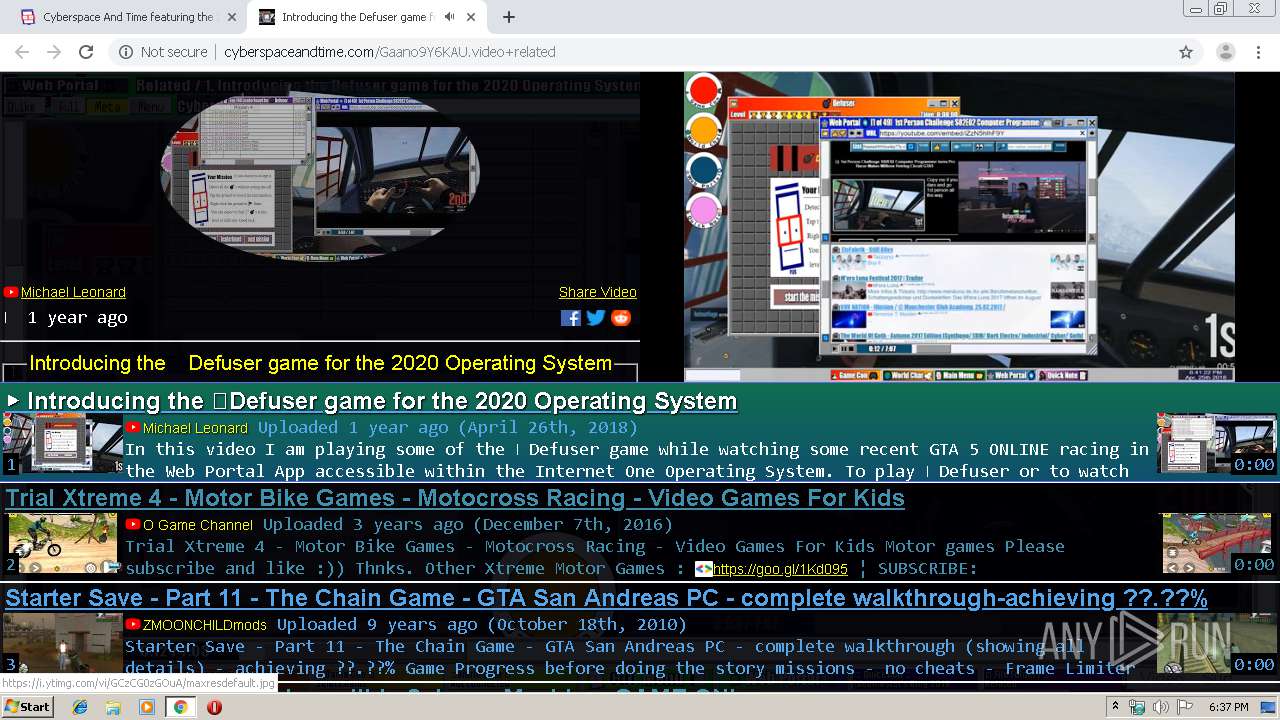Open Starter Save thumbnail numbered 3
Screen dimensions: 1280x720
[x=62, y=643]
